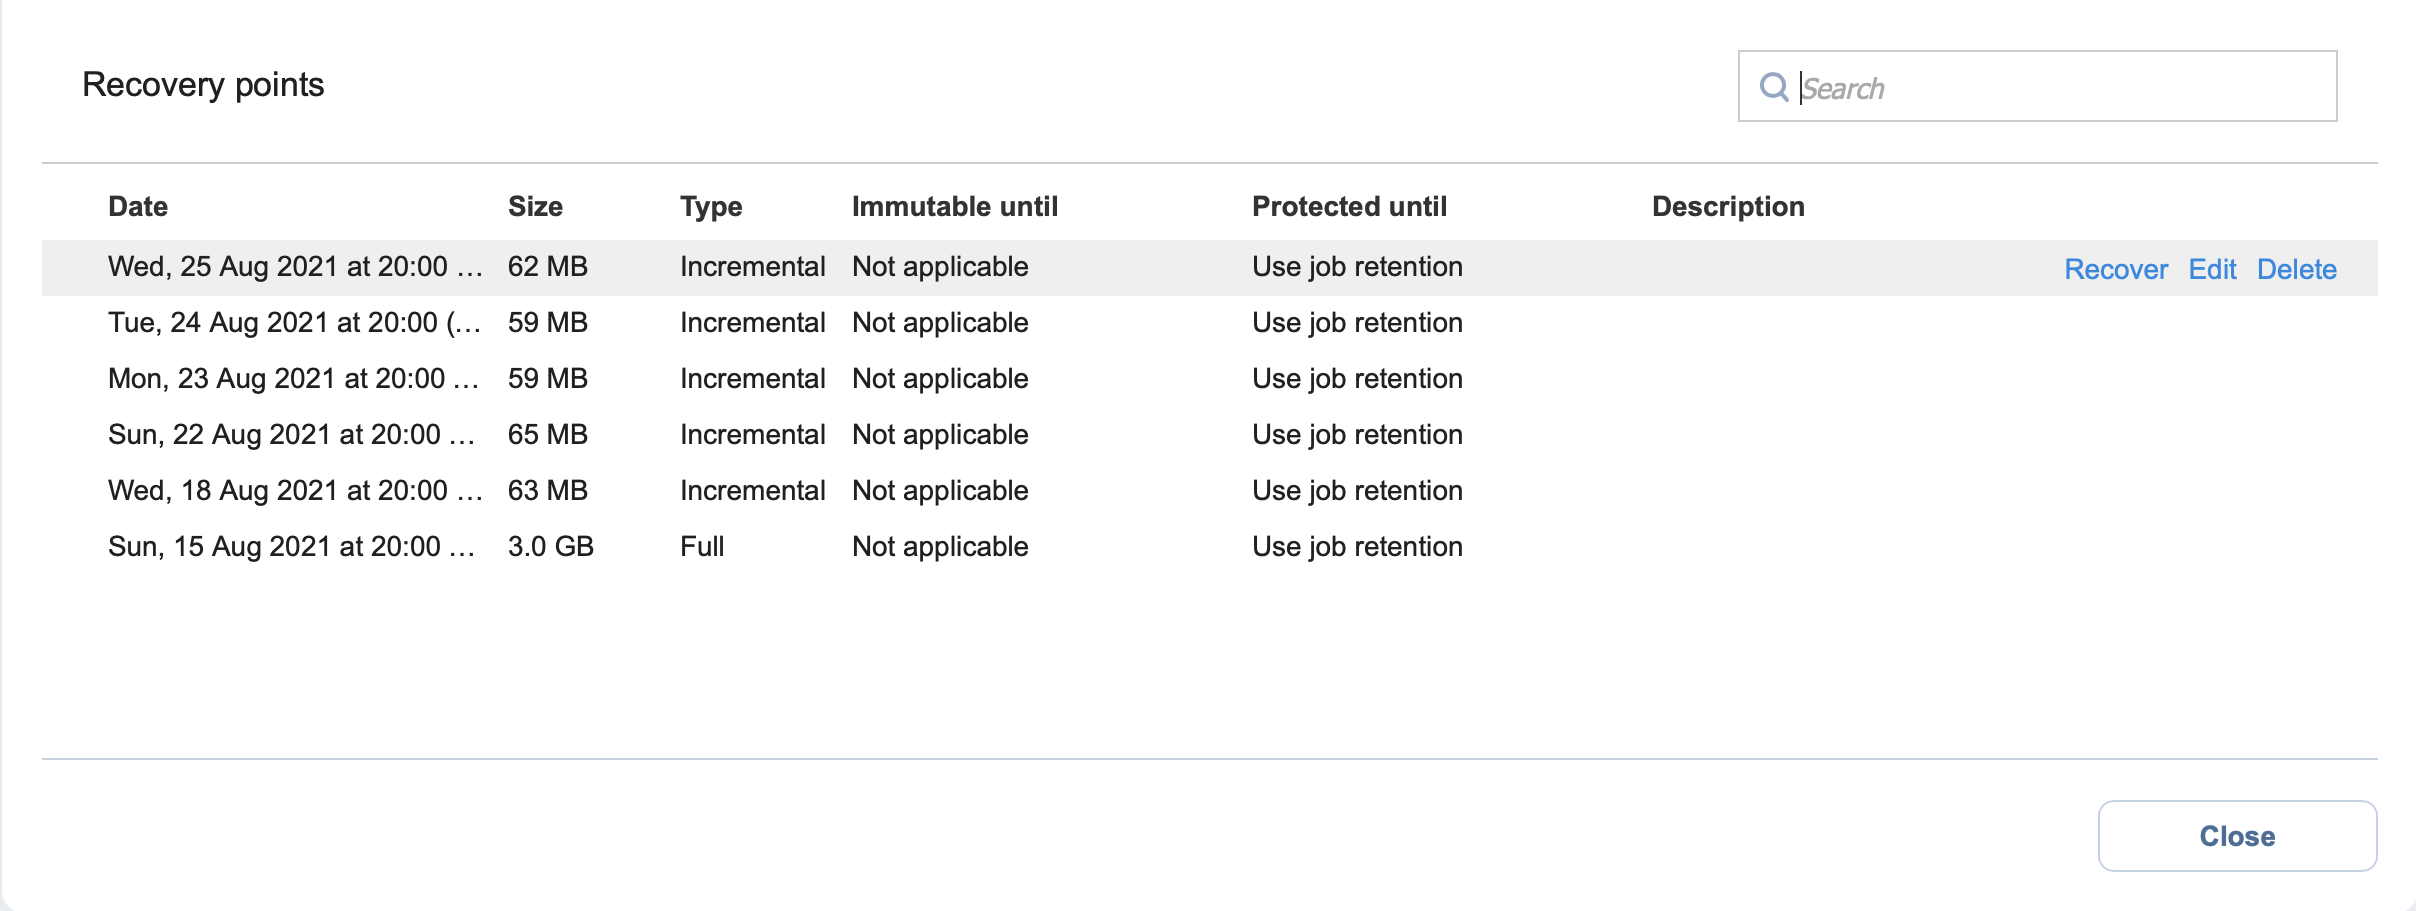Delete the 25 Aug recovery point

click(2297, 269)
